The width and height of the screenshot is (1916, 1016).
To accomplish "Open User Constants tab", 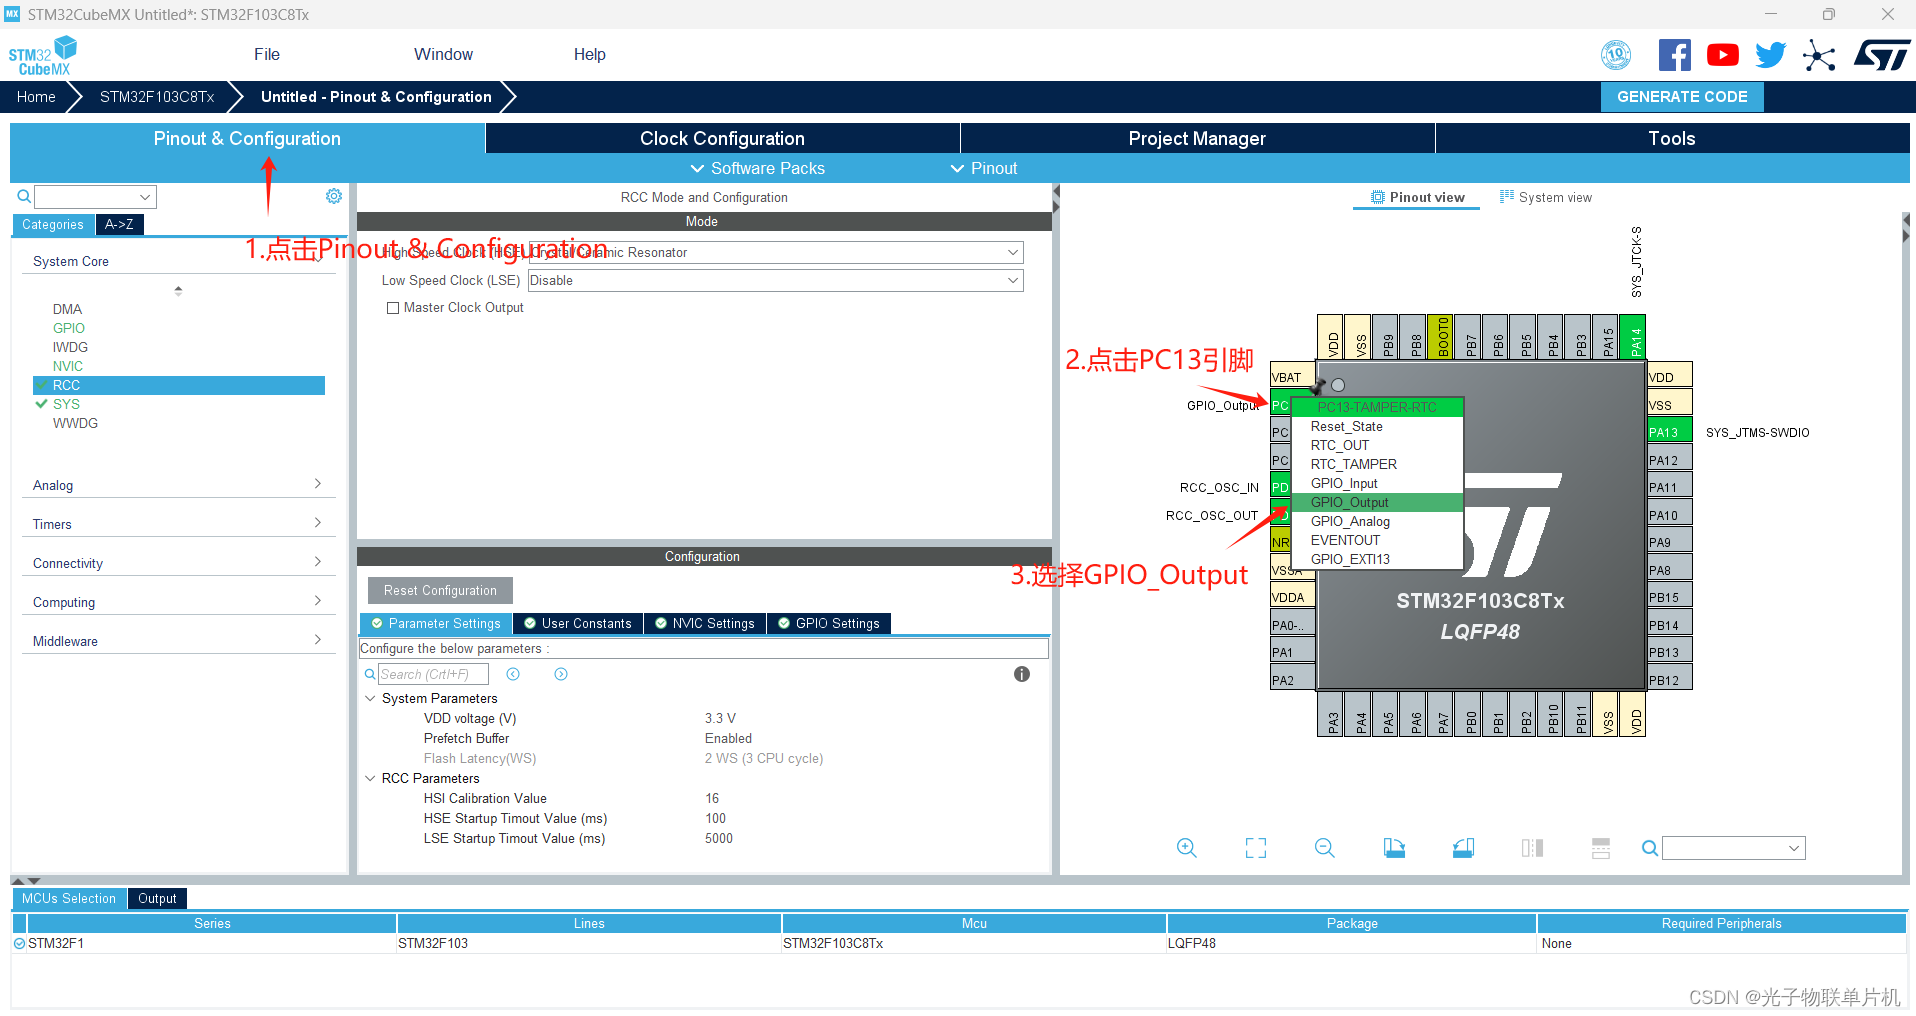I will (x=578, y=623).
